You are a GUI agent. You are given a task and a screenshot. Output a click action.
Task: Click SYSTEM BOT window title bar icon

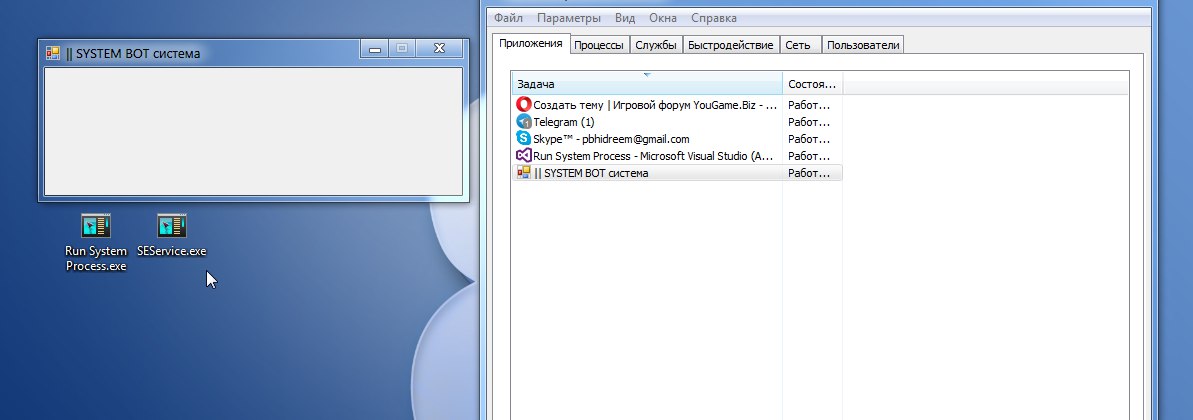53,53
